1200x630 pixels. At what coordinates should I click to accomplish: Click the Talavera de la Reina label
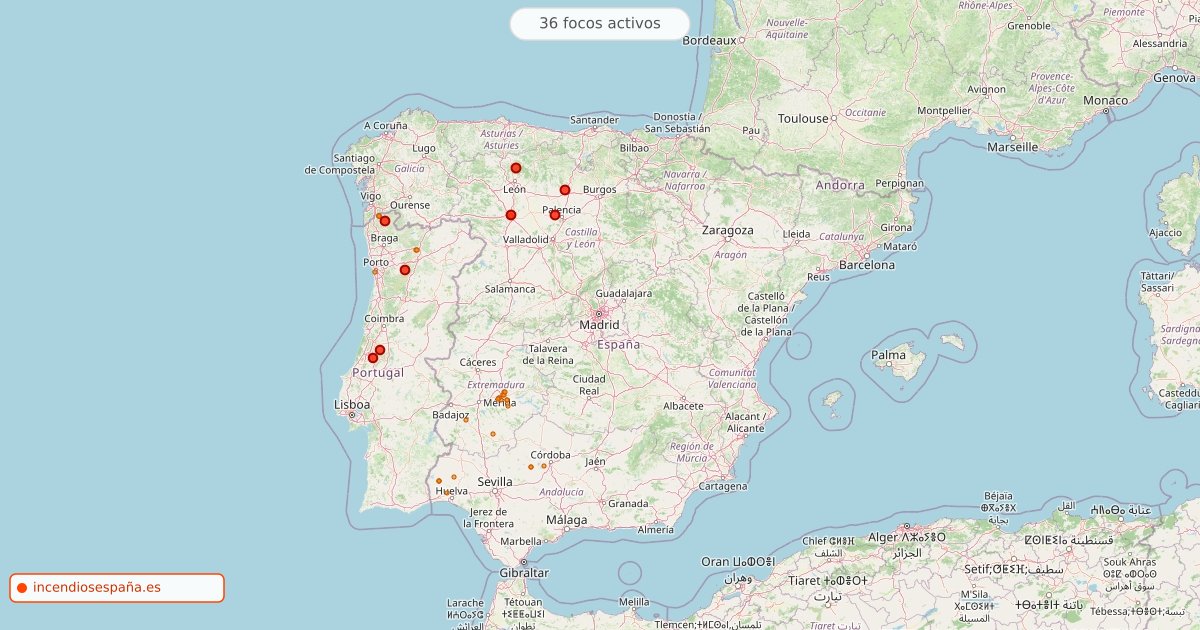pos(547,354)
